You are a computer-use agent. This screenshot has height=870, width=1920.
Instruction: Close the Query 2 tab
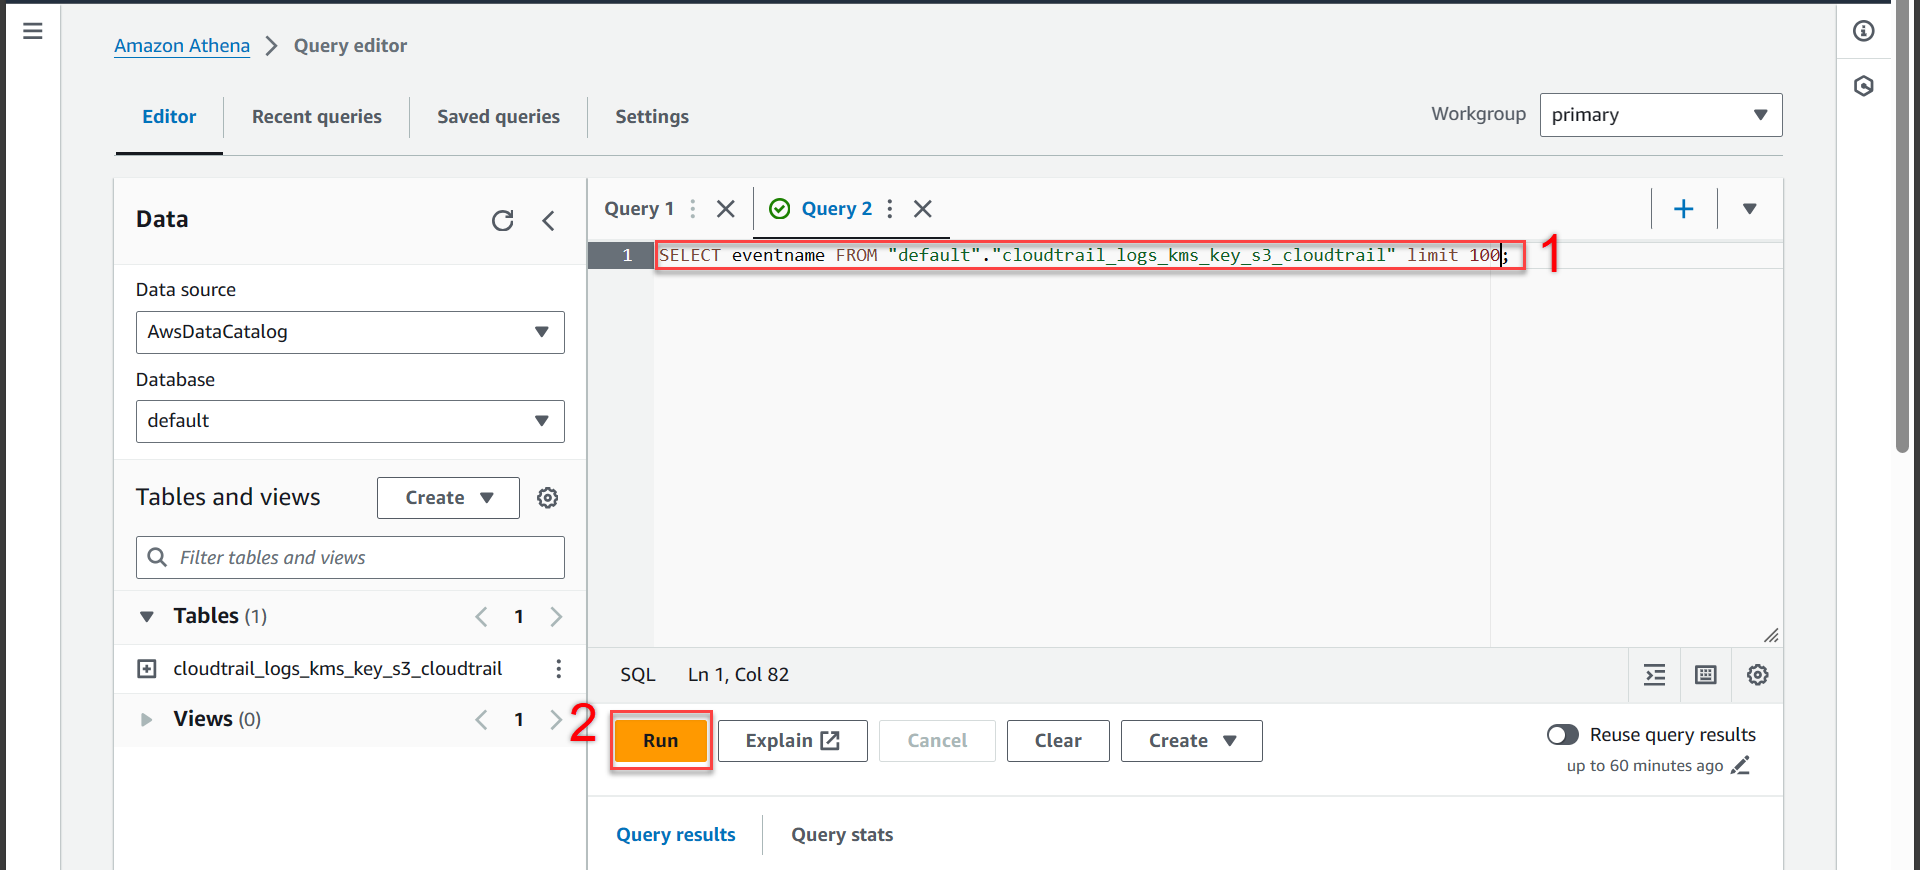pyautogui.click(x=923, y=209)
